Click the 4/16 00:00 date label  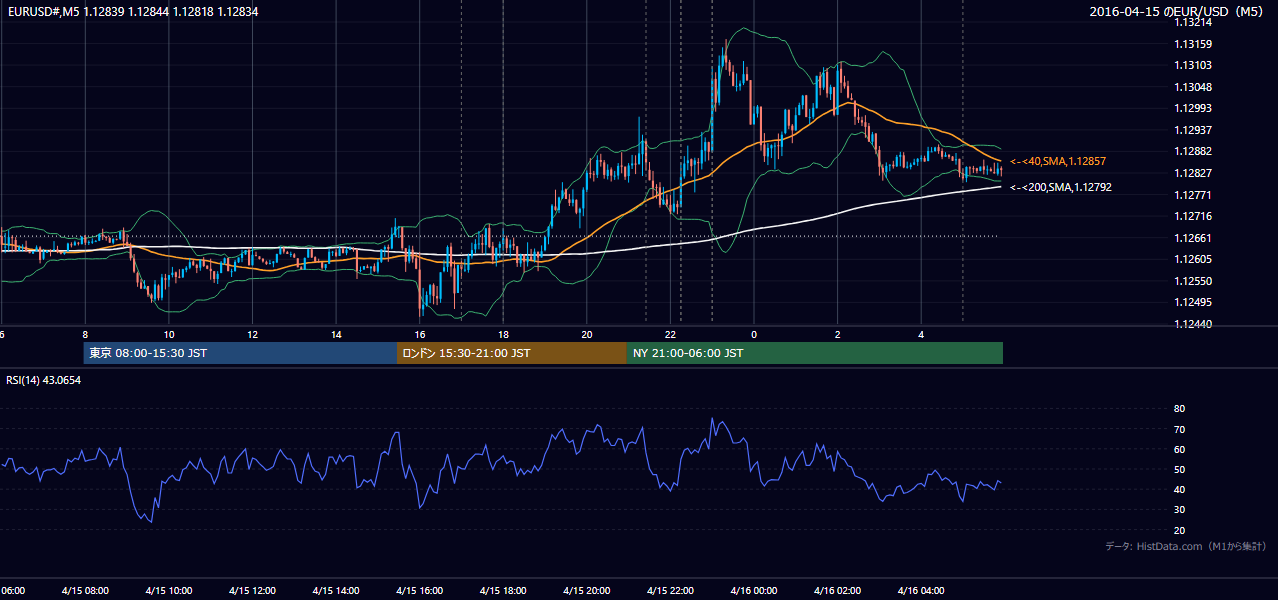[754, 591]
